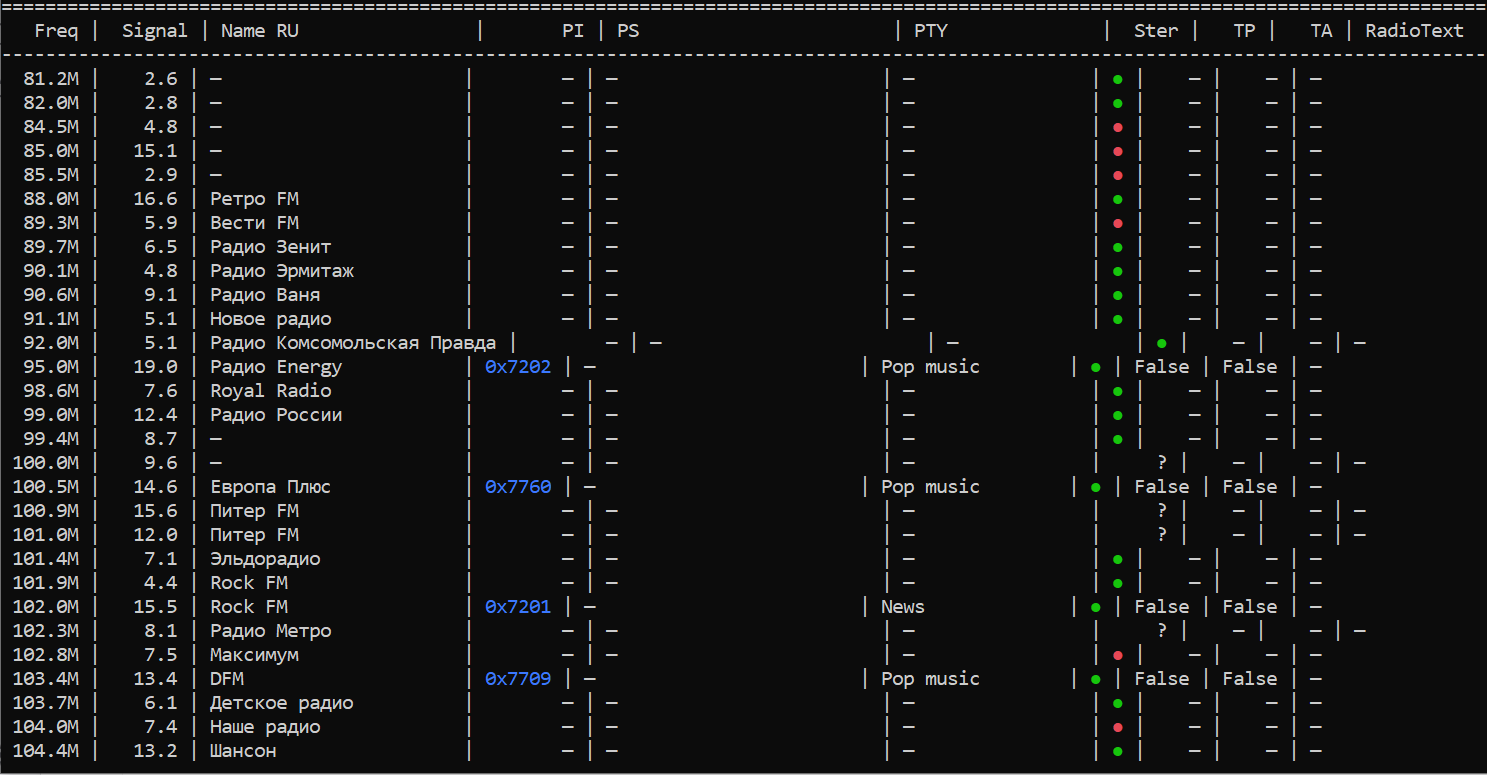Screen dimensions: 1487x775
Task: Click Pop music in DFM row
Action: coord(930,679)
